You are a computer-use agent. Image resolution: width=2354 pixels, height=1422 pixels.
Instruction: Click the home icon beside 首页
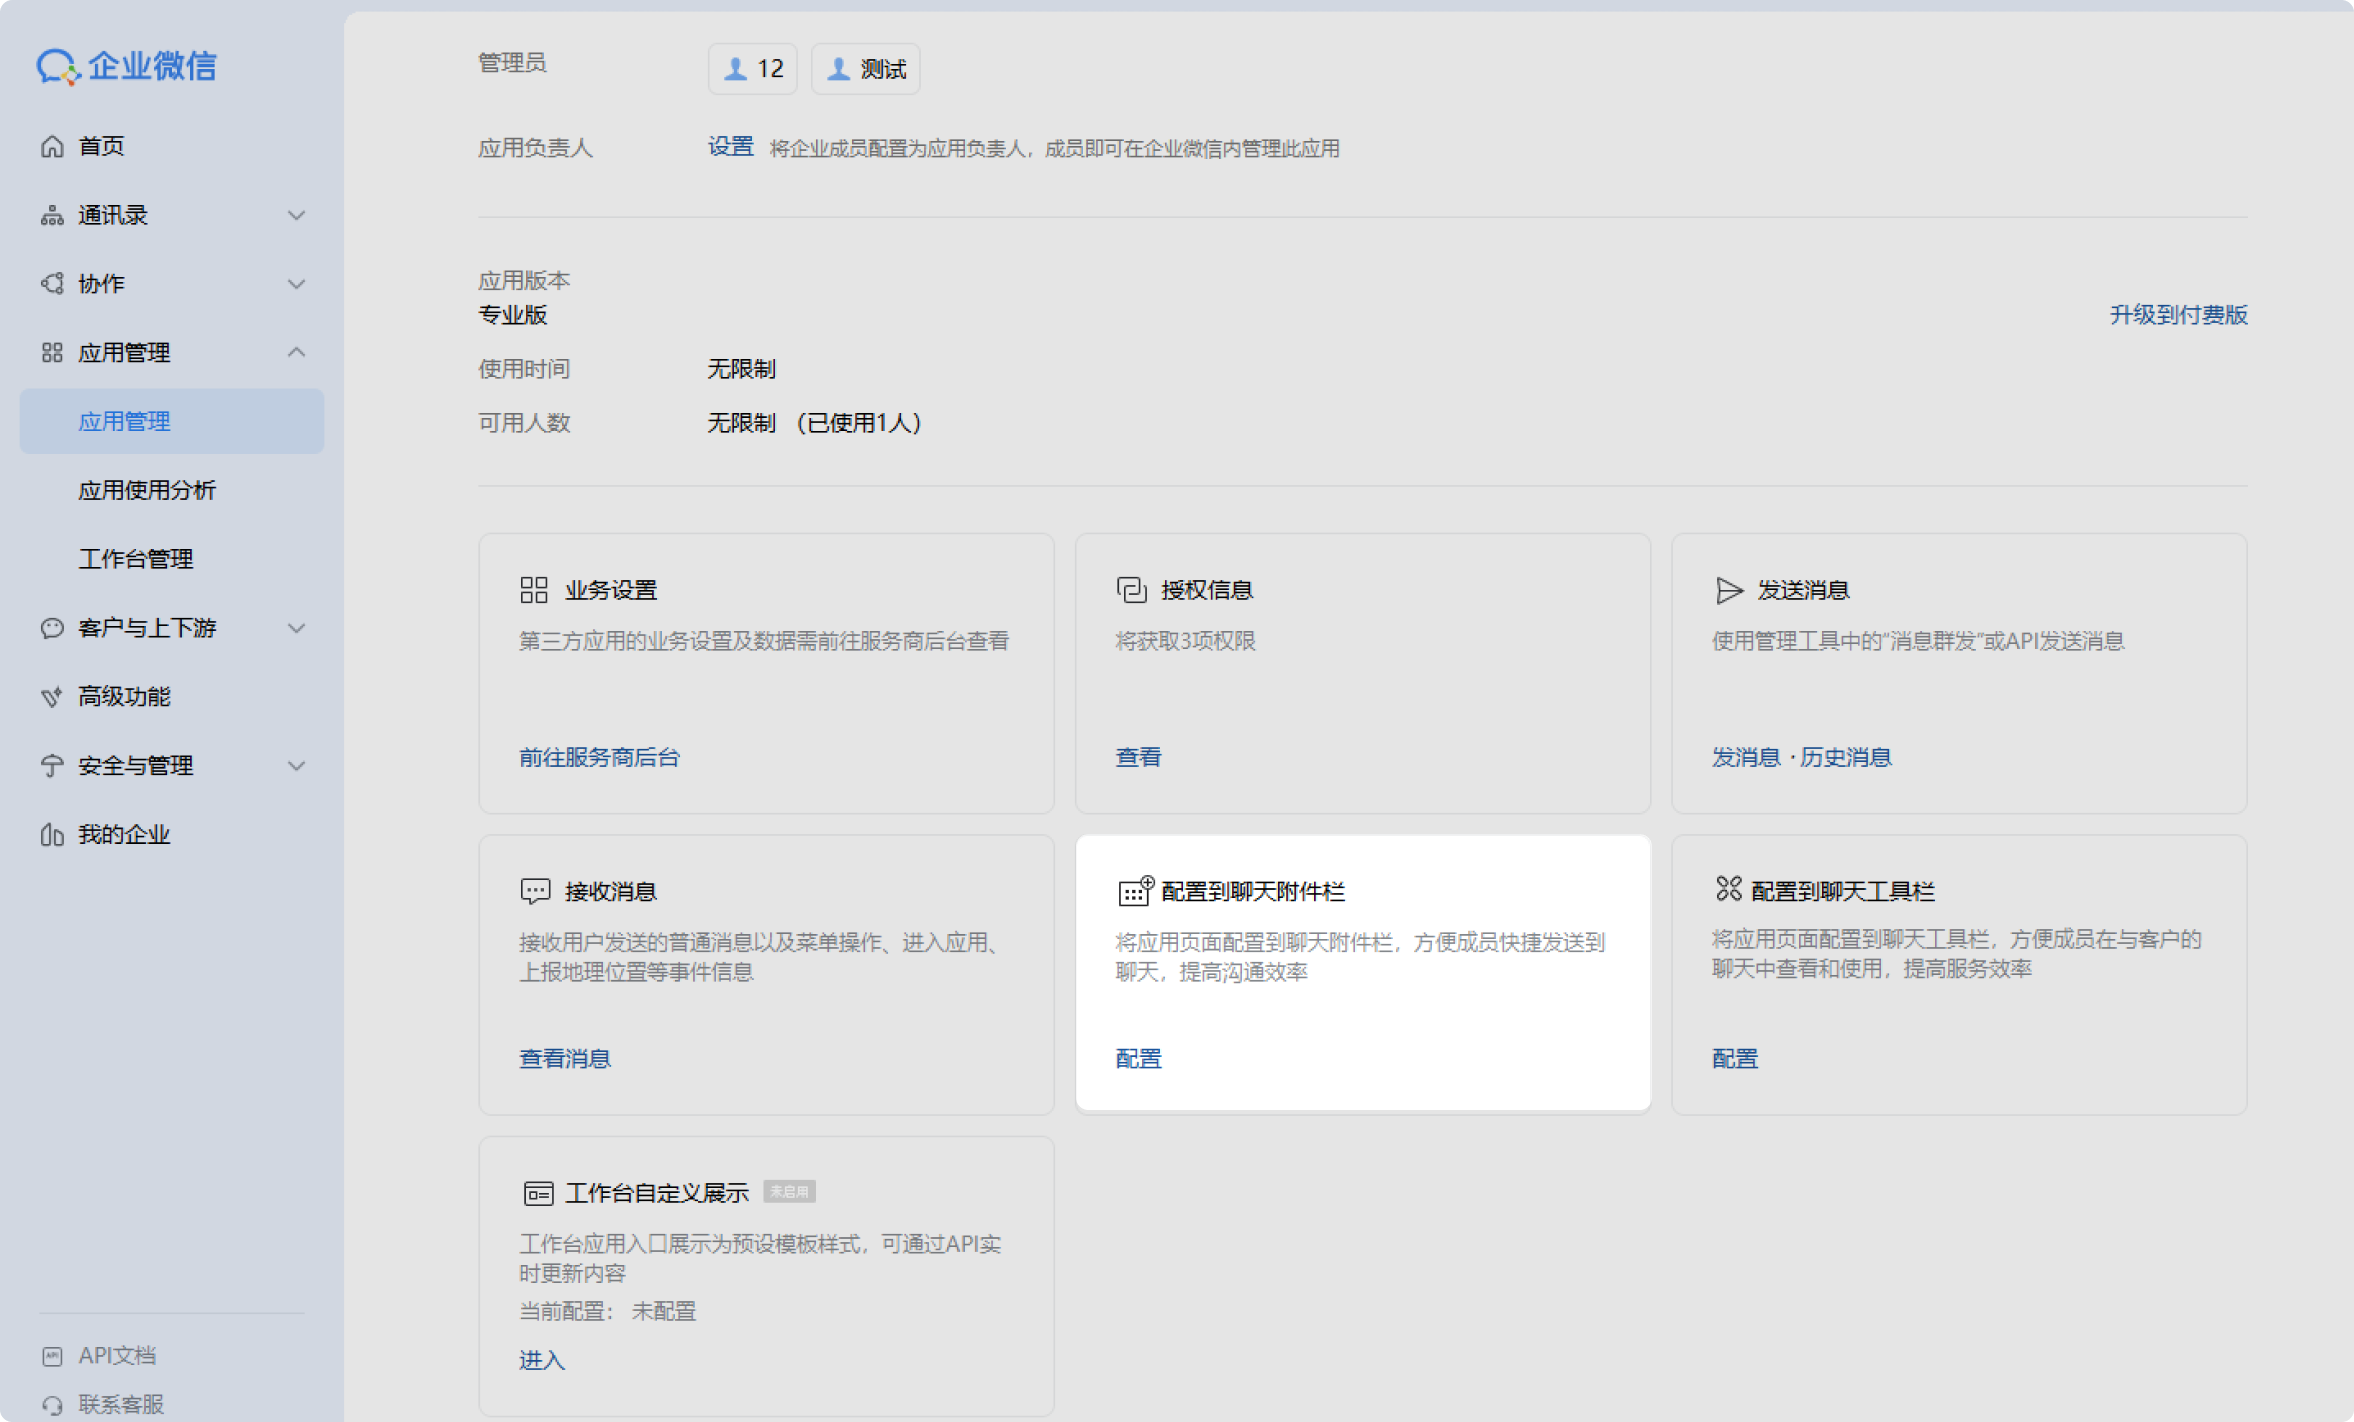click(52, 147)
